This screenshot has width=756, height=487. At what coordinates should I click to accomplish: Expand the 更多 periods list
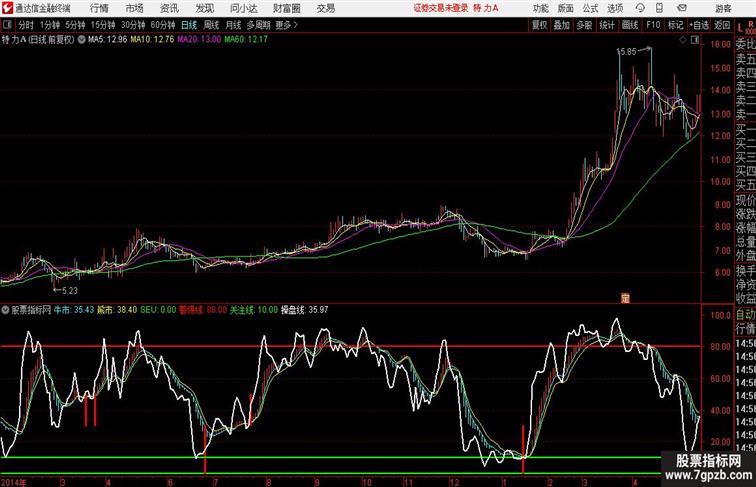287,25
